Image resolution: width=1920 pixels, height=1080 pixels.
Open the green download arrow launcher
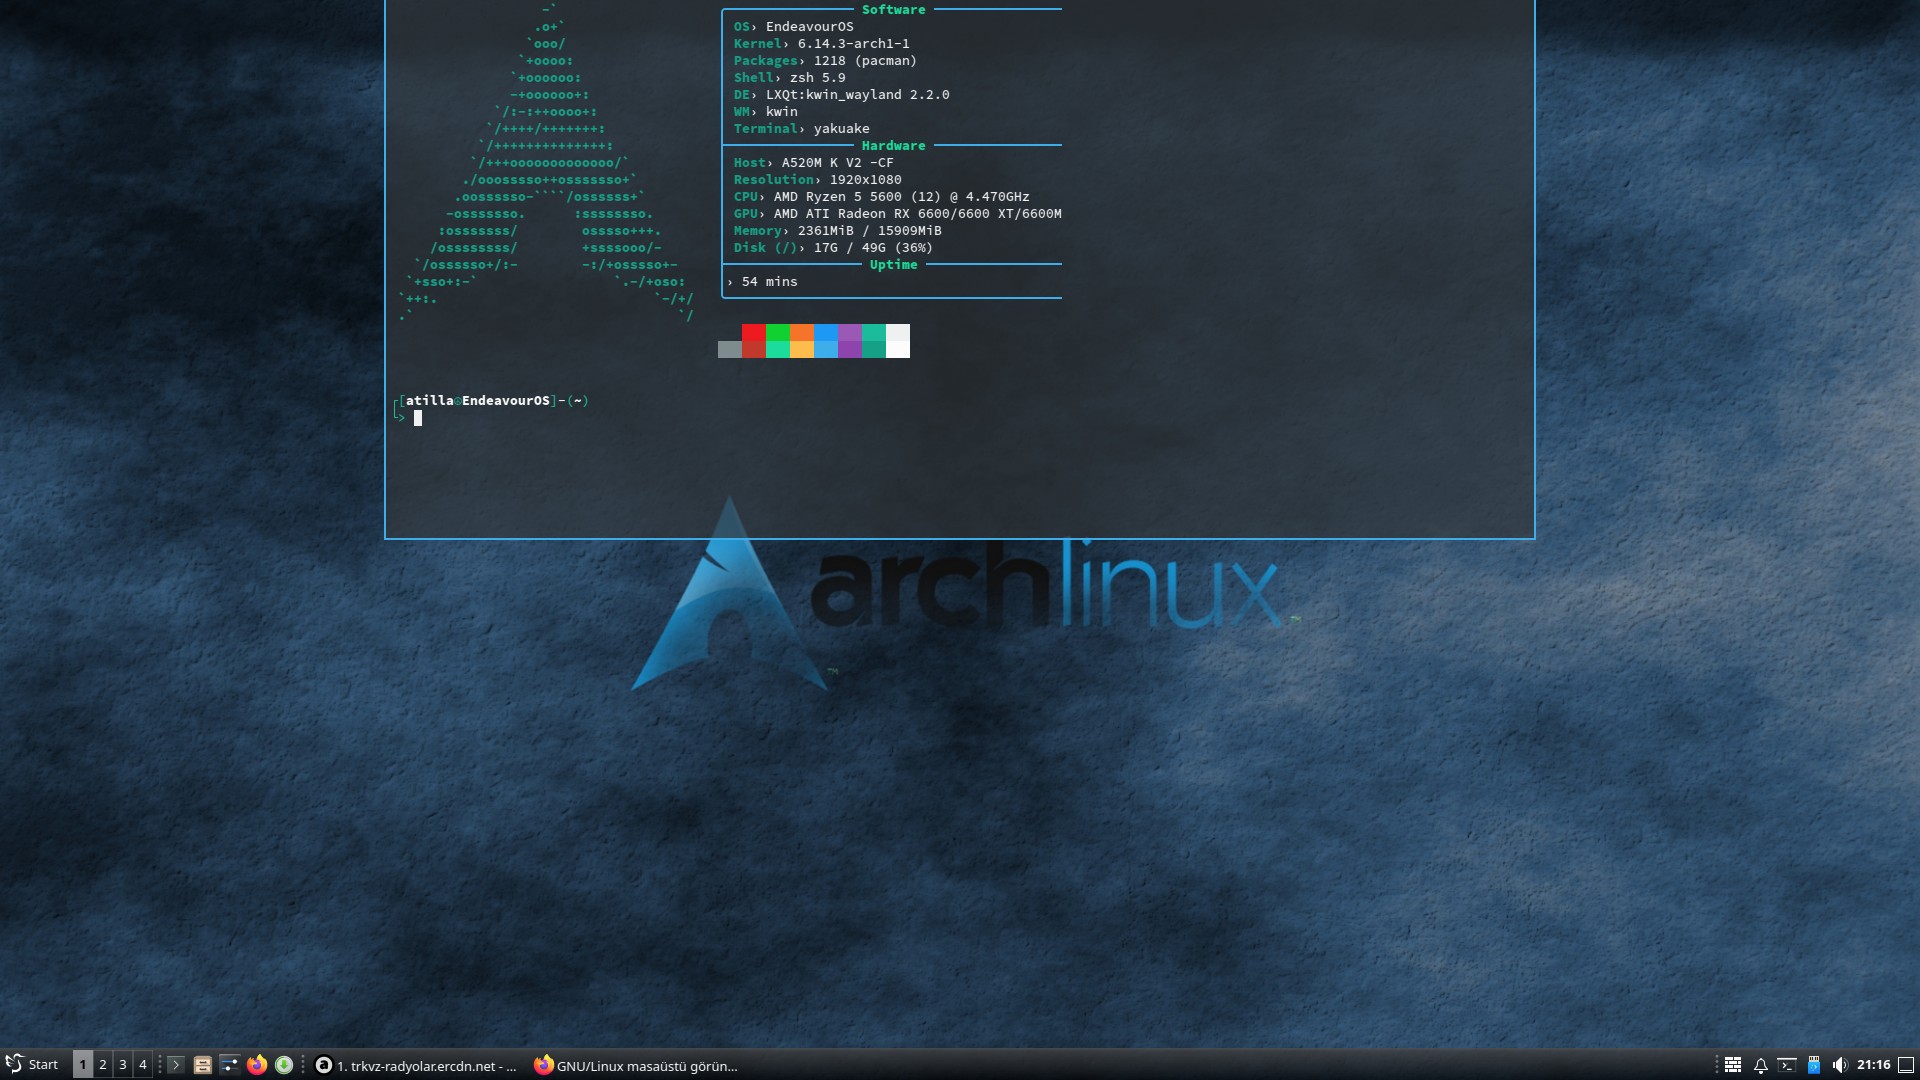tap(284, 1065)
